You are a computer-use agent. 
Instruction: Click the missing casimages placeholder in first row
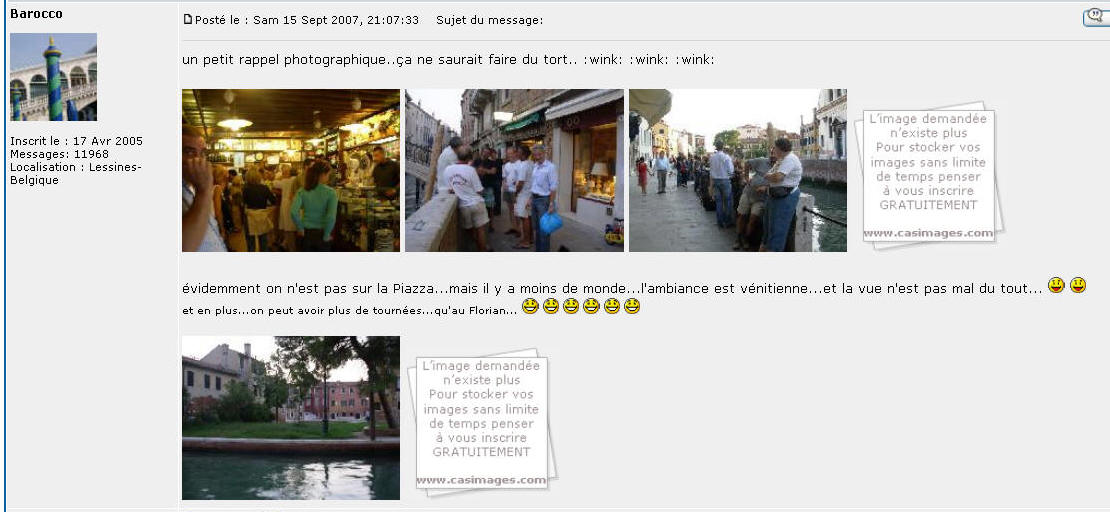[x=928, y=175]
